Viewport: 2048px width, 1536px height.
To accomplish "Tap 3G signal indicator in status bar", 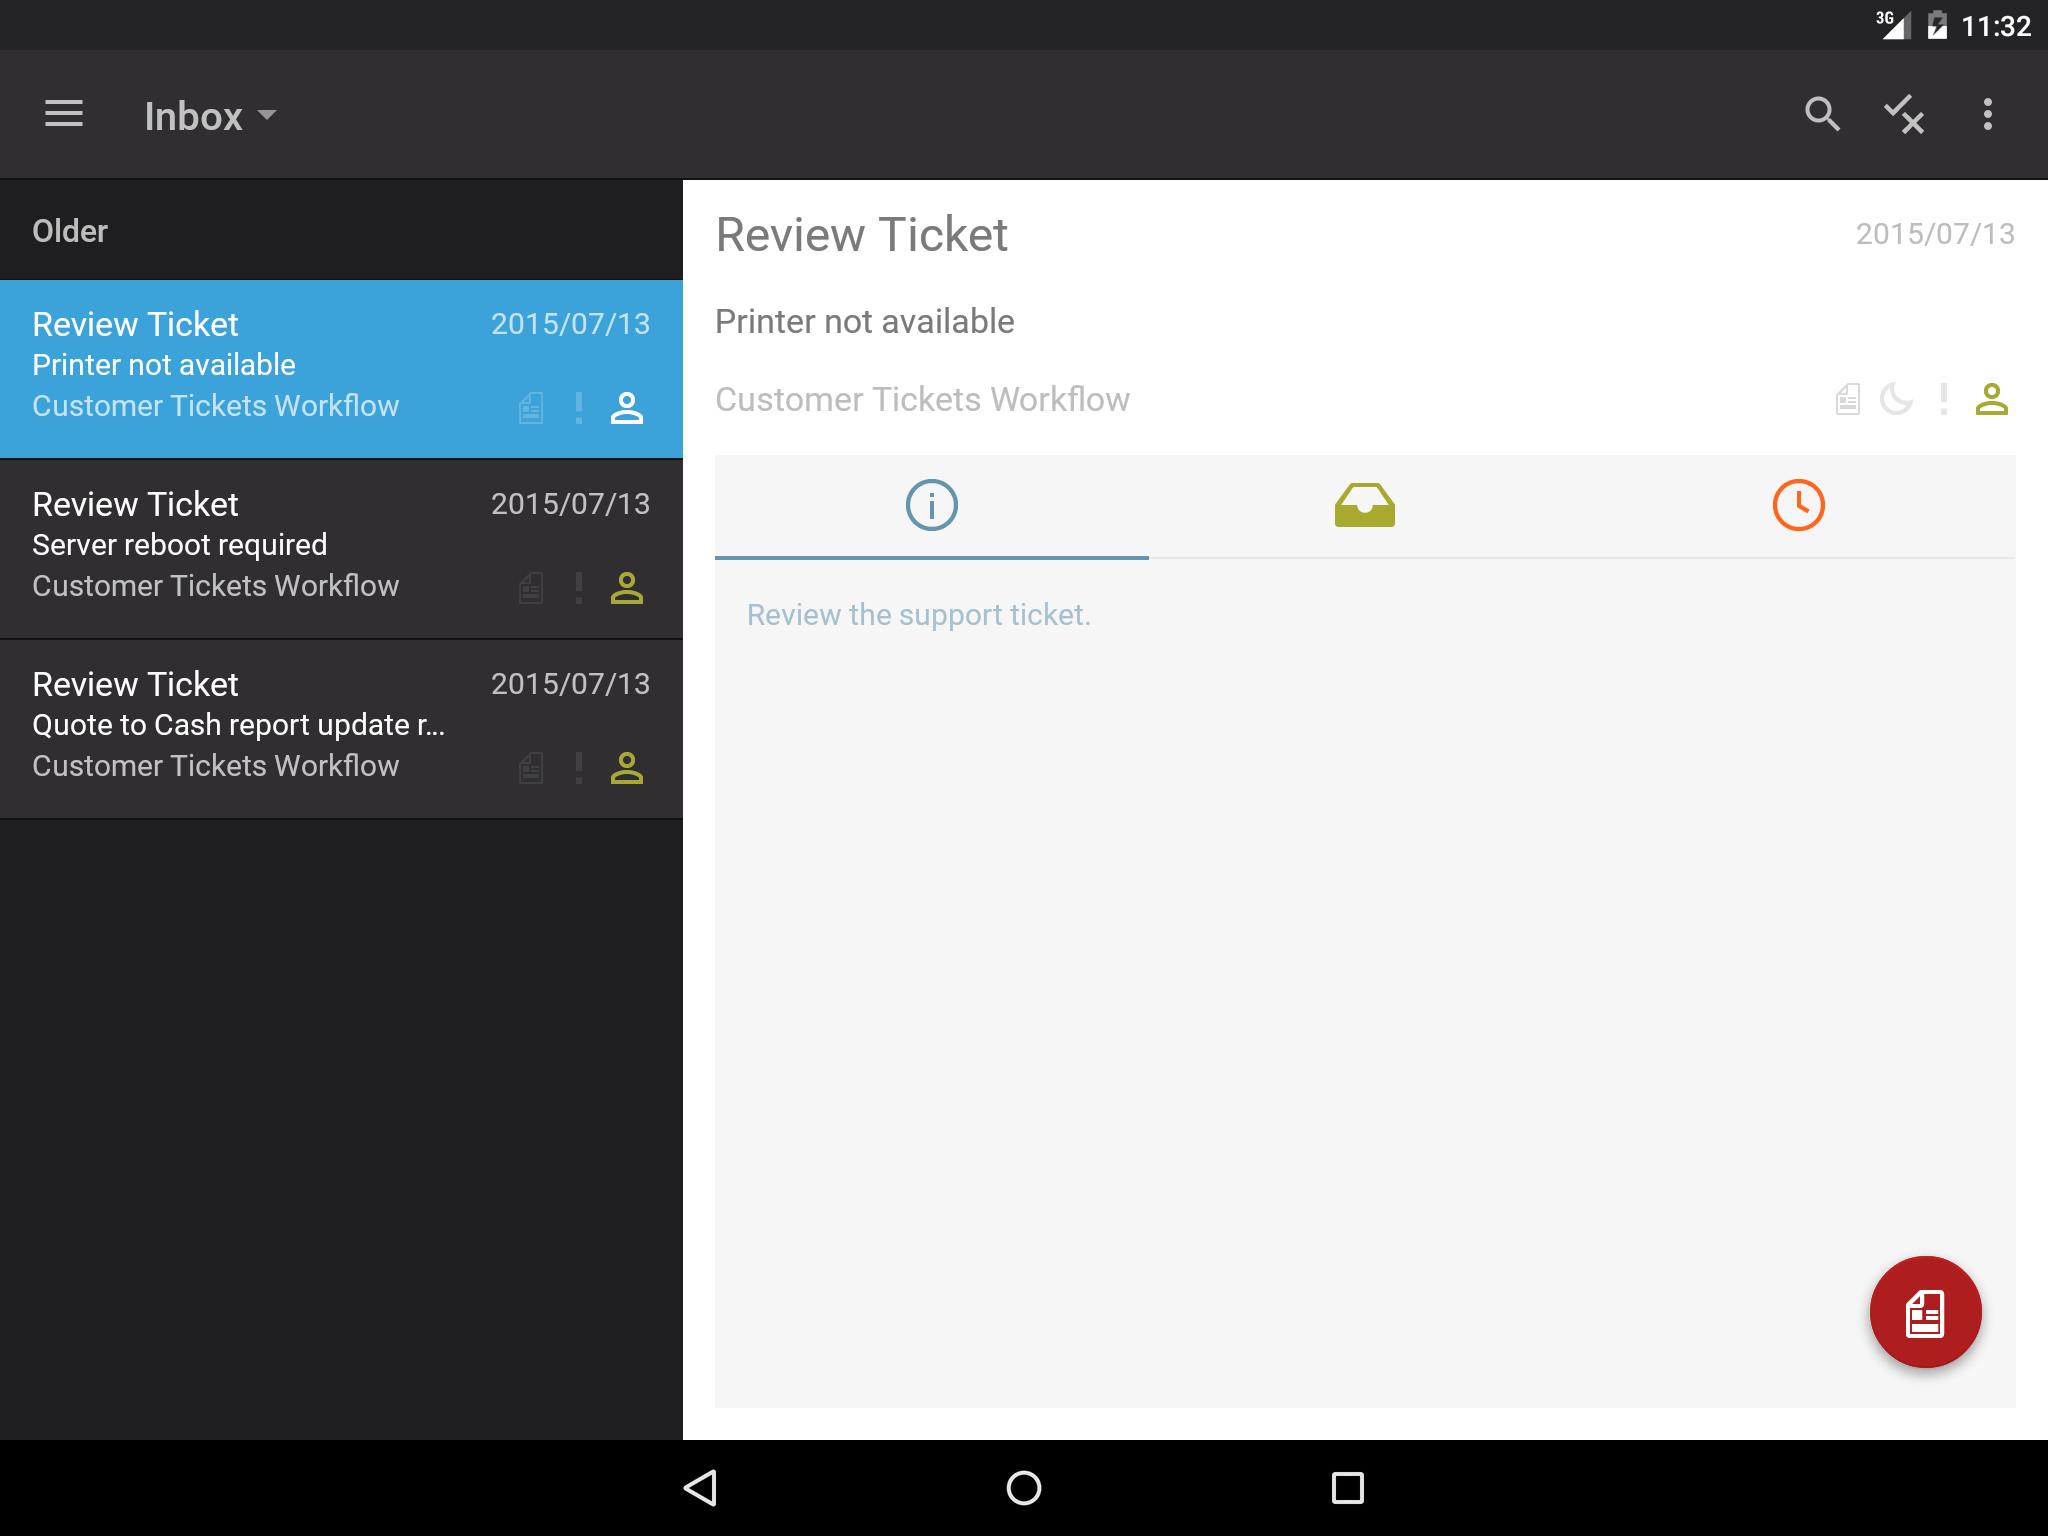I will pos(1892,25).
